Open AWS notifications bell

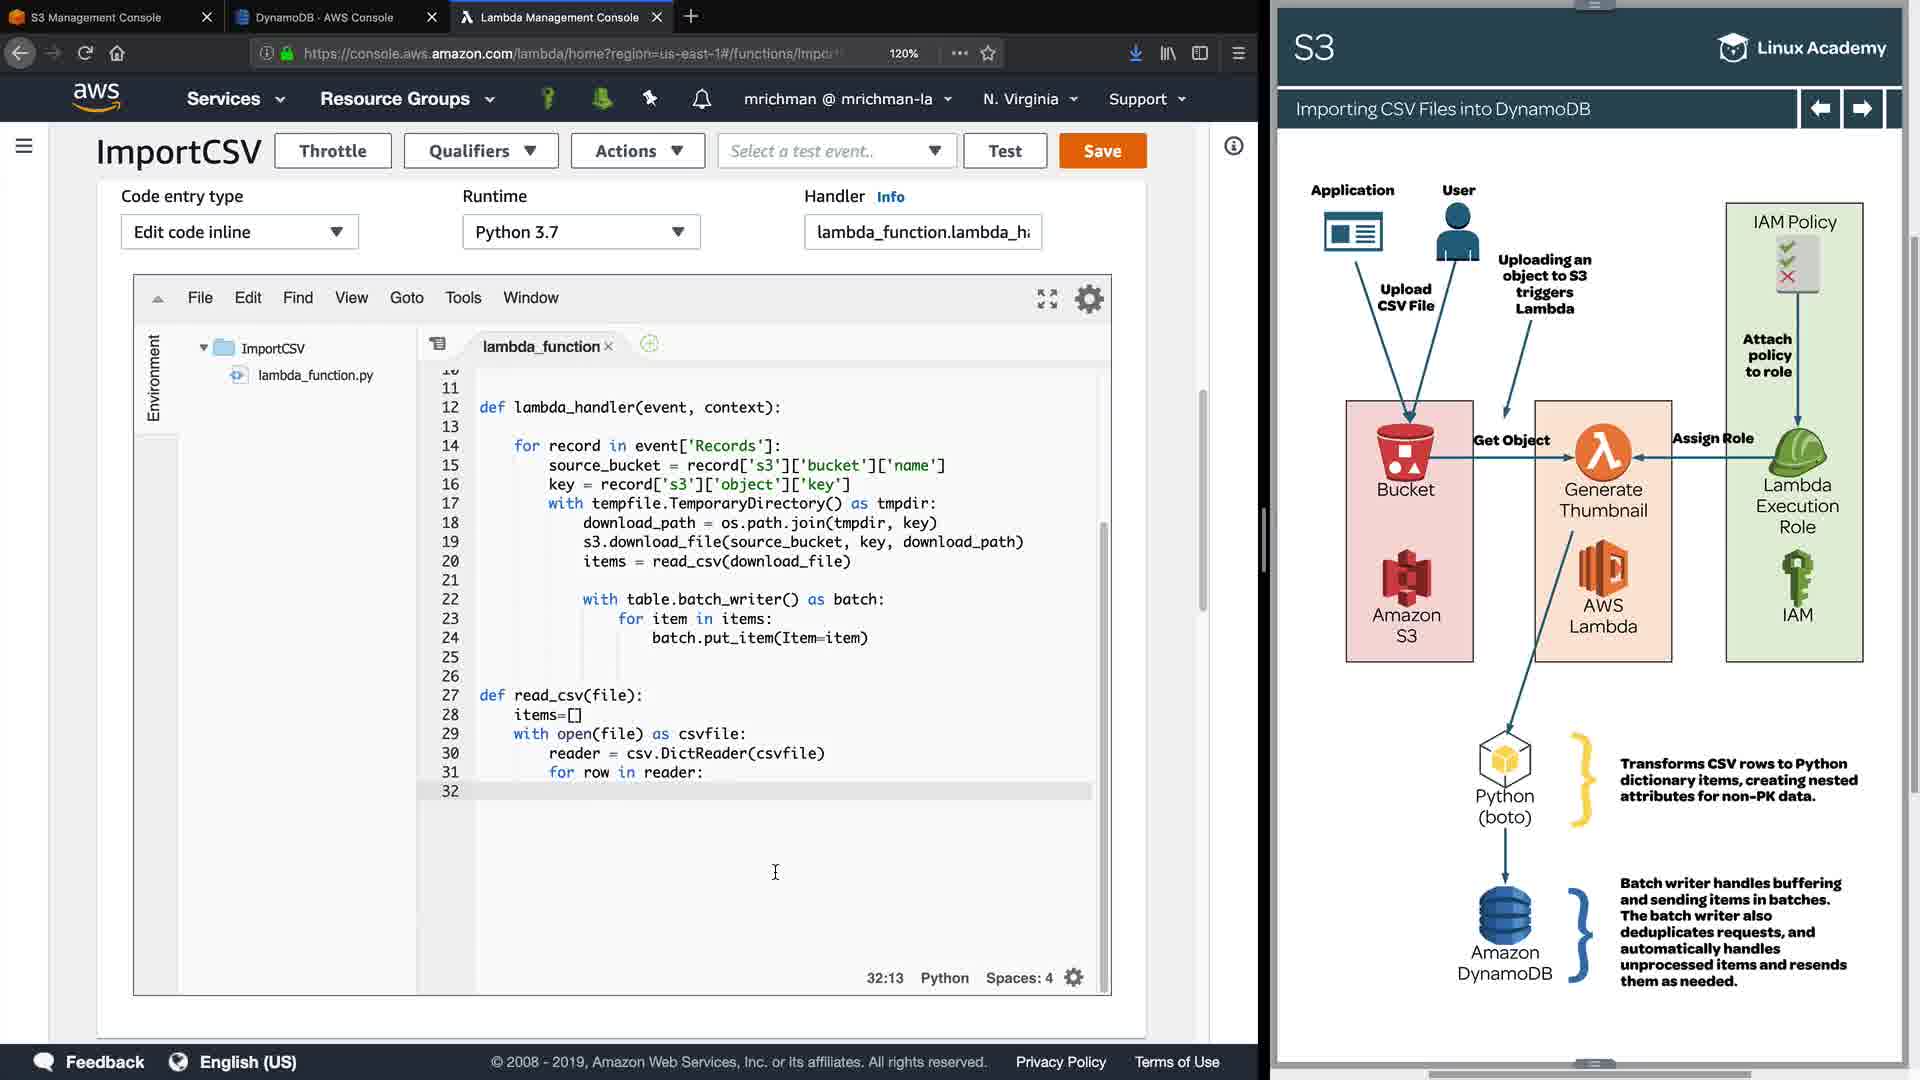click(x=702, y=99)
